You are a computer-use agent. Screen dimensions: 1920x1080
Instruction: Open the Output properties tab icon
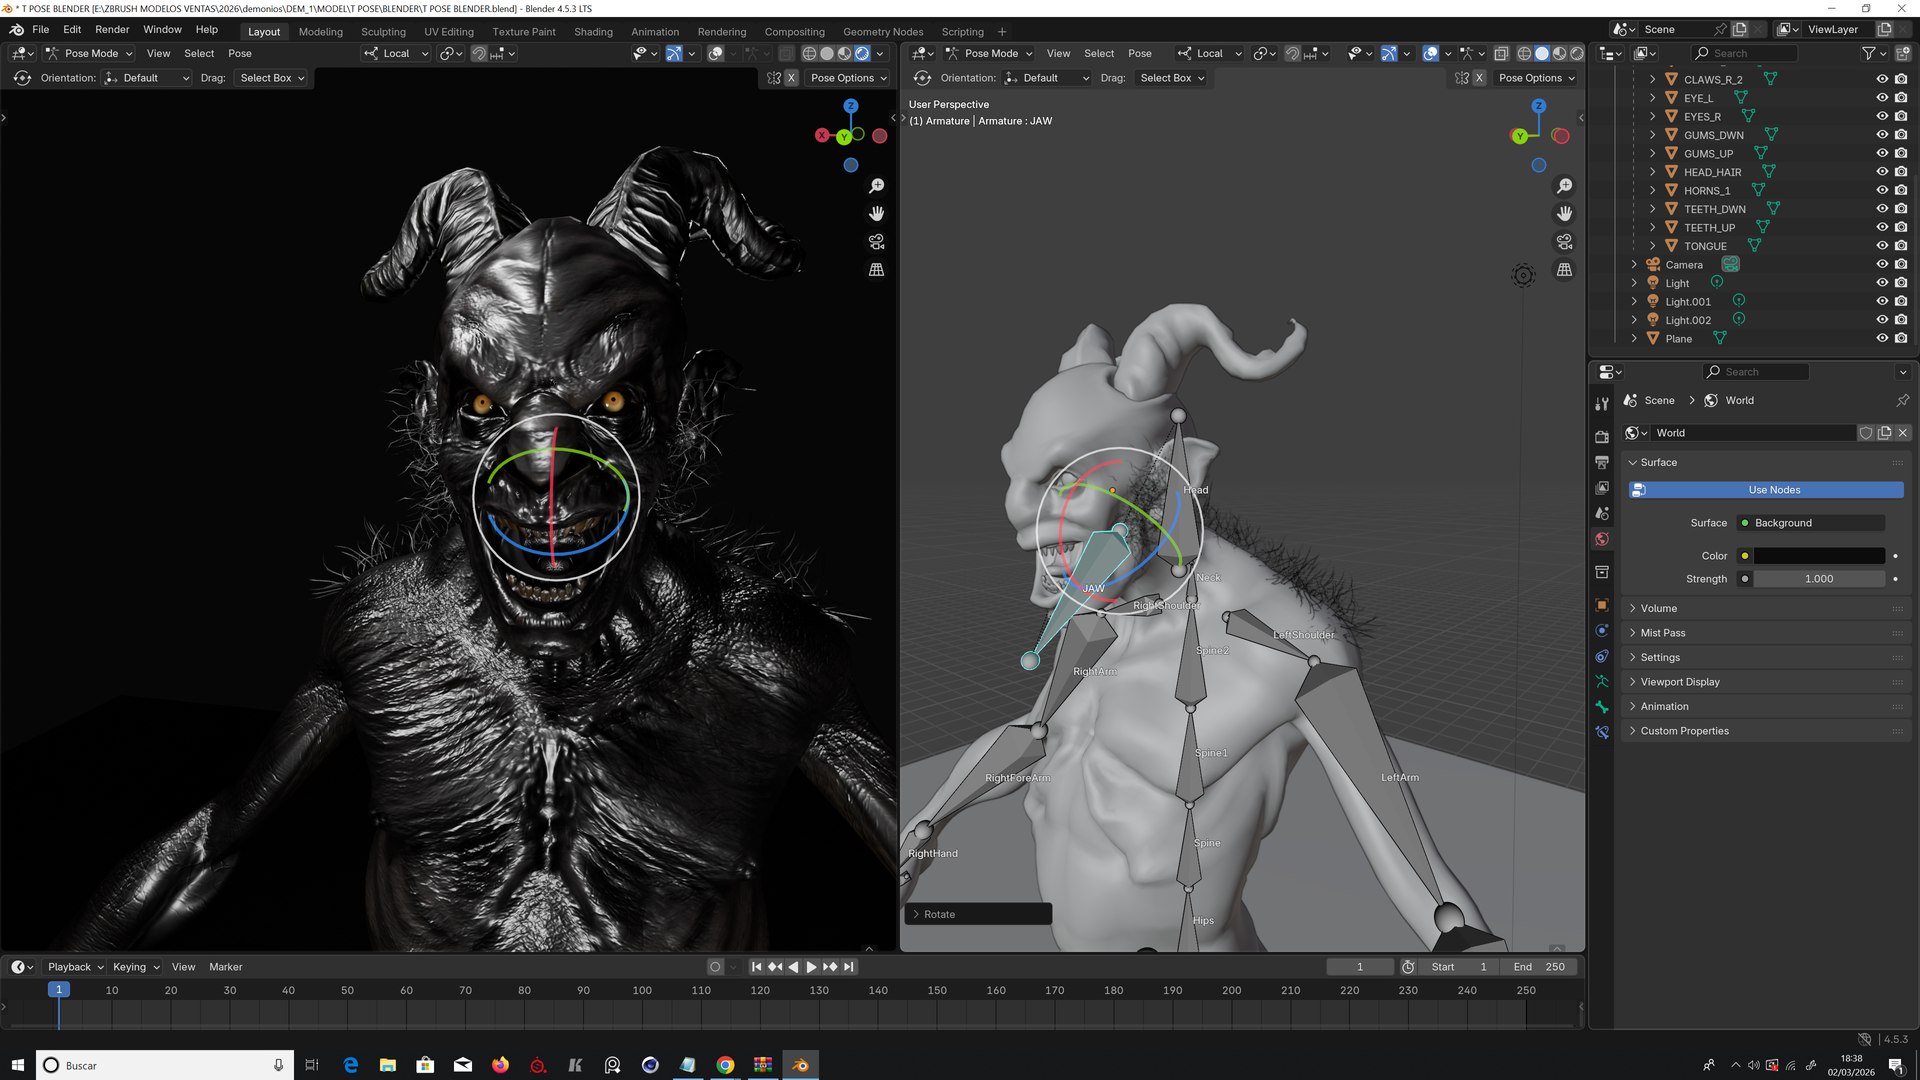[x=1602, y=462]
